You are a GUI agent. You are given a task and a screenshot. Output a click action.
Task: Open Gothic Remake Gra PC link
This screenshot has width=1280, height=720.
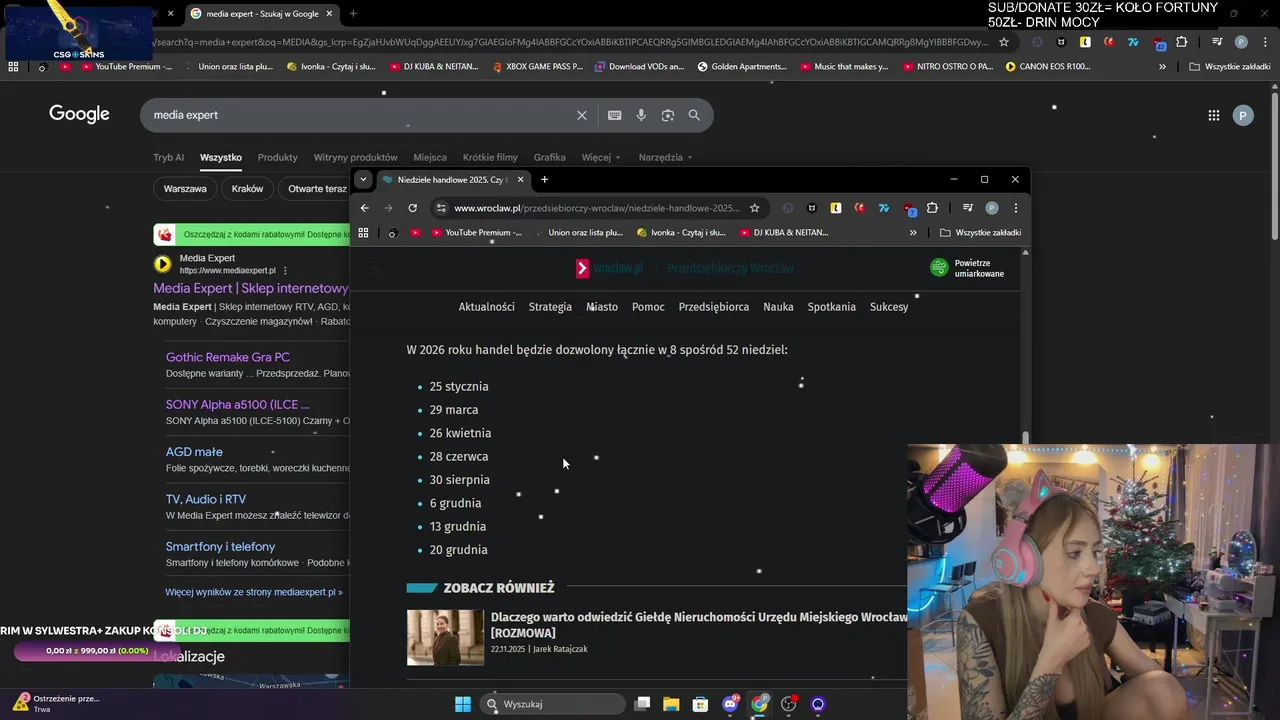coord(228,357)
